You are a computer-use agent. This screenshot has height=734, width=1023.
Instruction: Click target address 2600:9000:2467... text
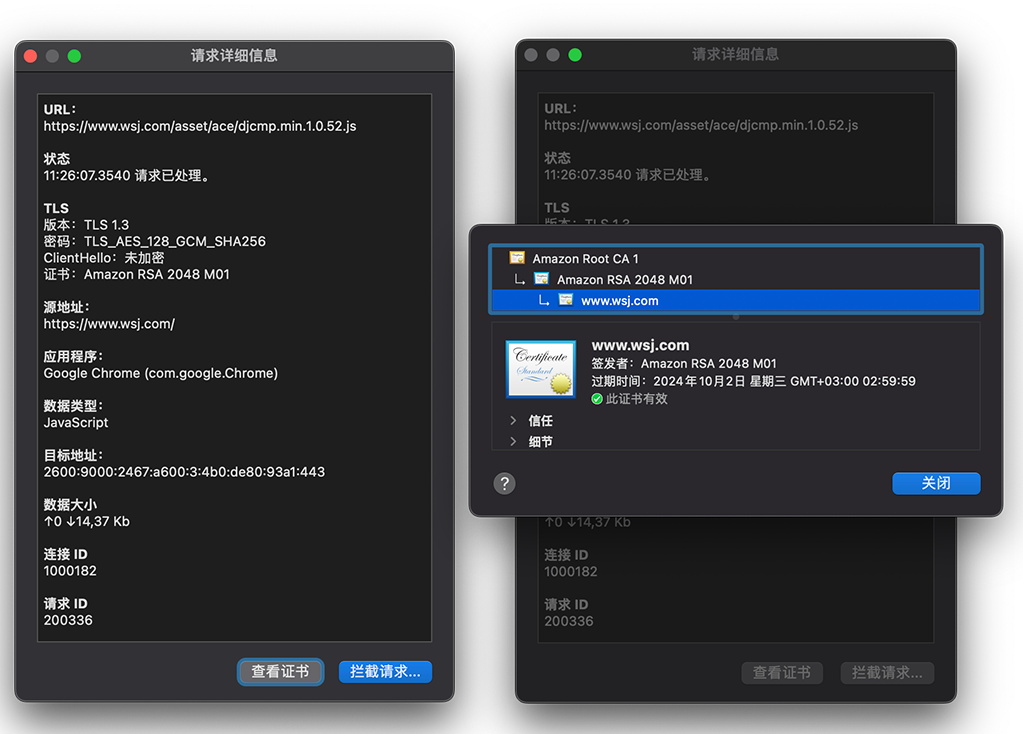click(184, 472)
